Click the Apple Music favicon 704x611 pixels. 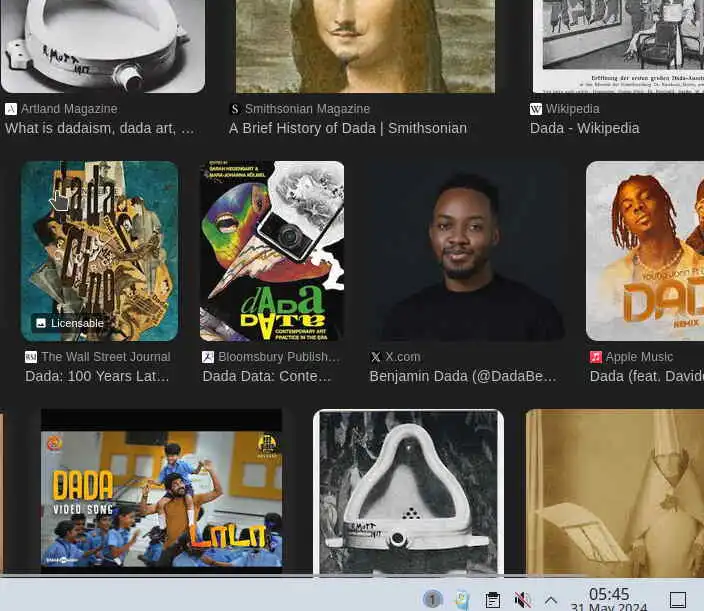click(595, 357)
